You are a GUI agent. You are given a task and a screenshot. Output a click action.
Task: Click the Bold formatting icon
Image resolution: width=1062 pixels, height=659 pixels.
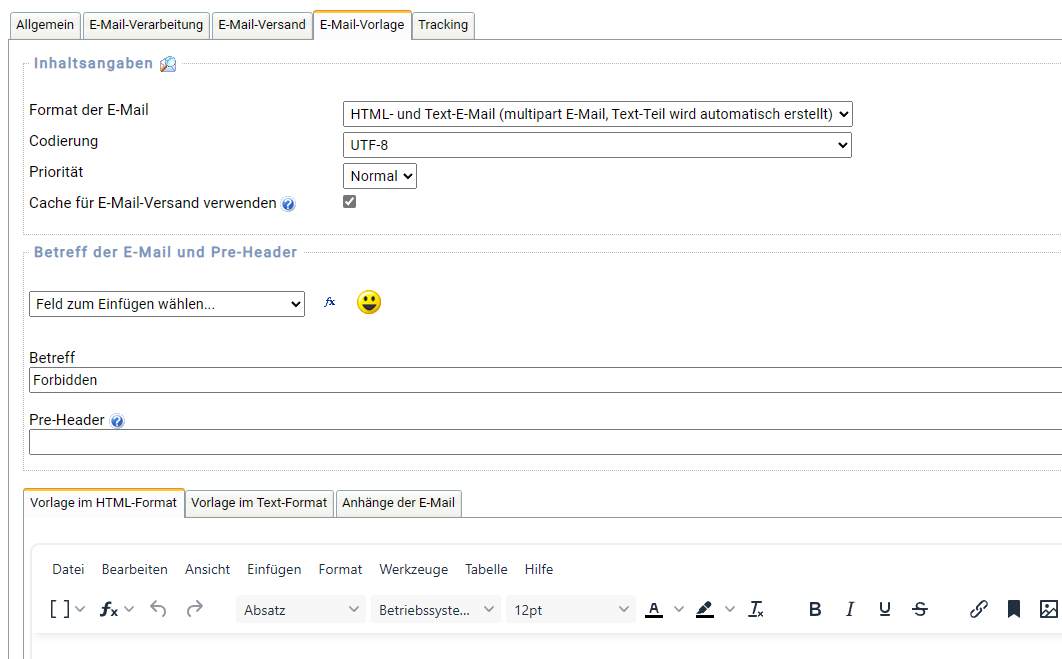pos(815,609)
